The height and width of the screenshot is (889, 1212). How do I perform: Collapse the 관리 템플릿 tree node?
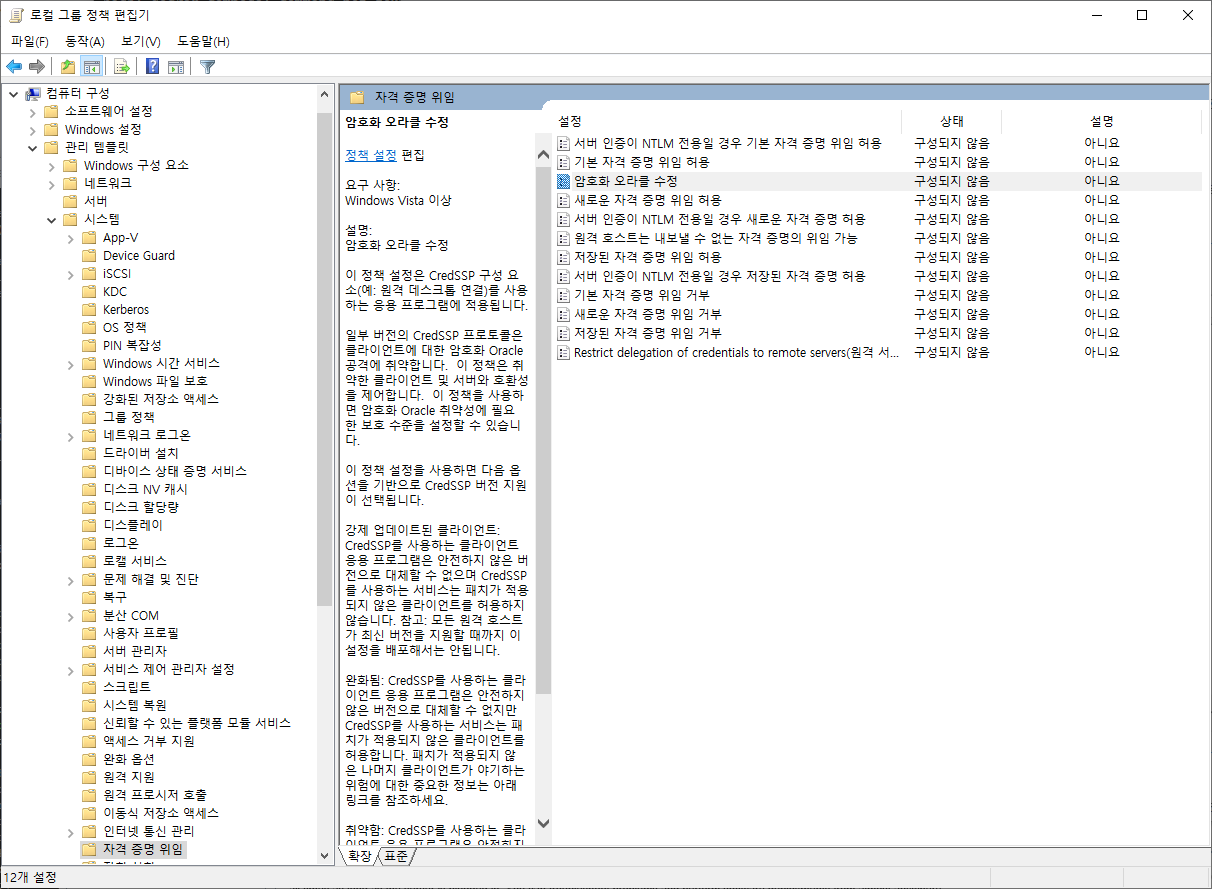pyautogui.click(x=33, y=147)
